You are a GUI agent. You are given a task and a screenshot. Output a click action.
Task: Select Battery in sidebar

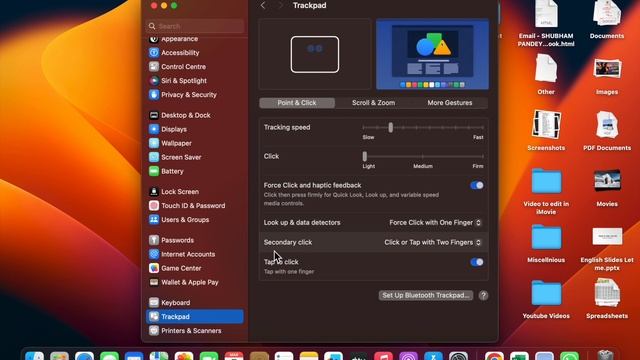(167, 171)
